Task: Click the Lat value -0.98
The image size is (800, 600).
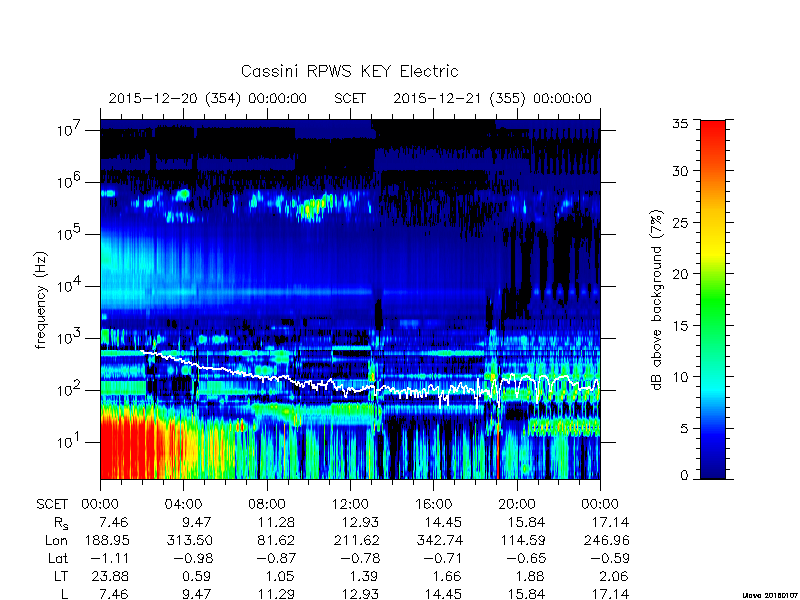Action: [192, 559]
